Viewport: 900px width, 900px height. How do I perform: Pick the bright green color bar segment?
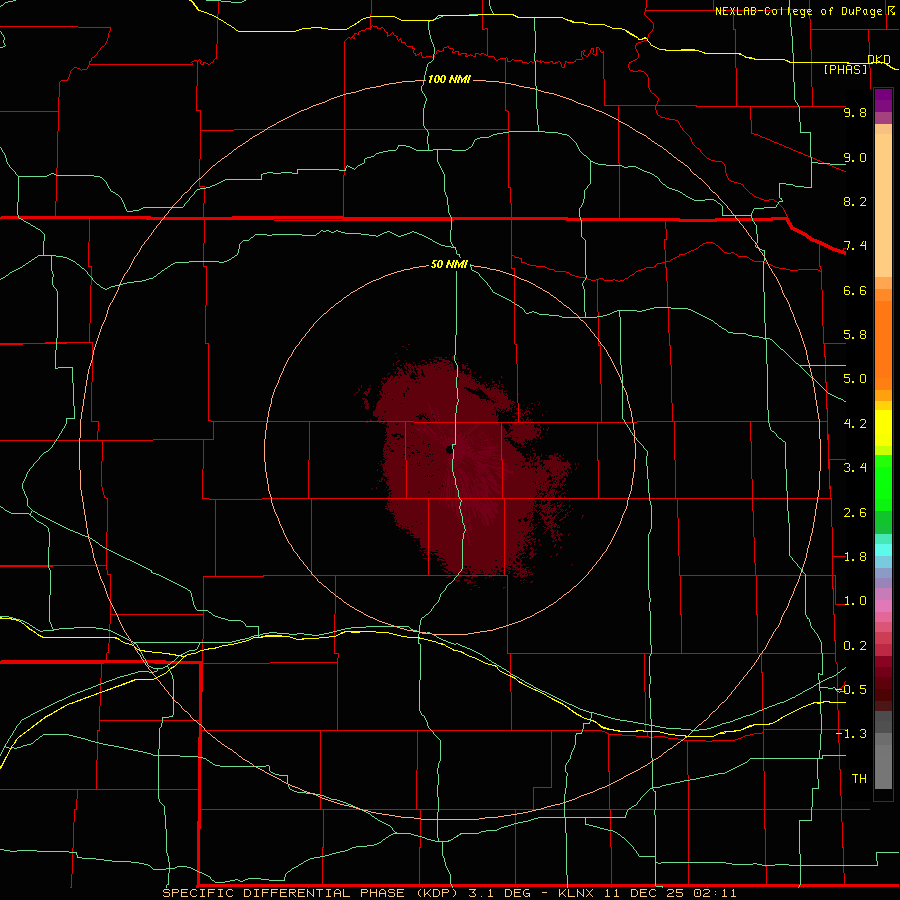883,482
